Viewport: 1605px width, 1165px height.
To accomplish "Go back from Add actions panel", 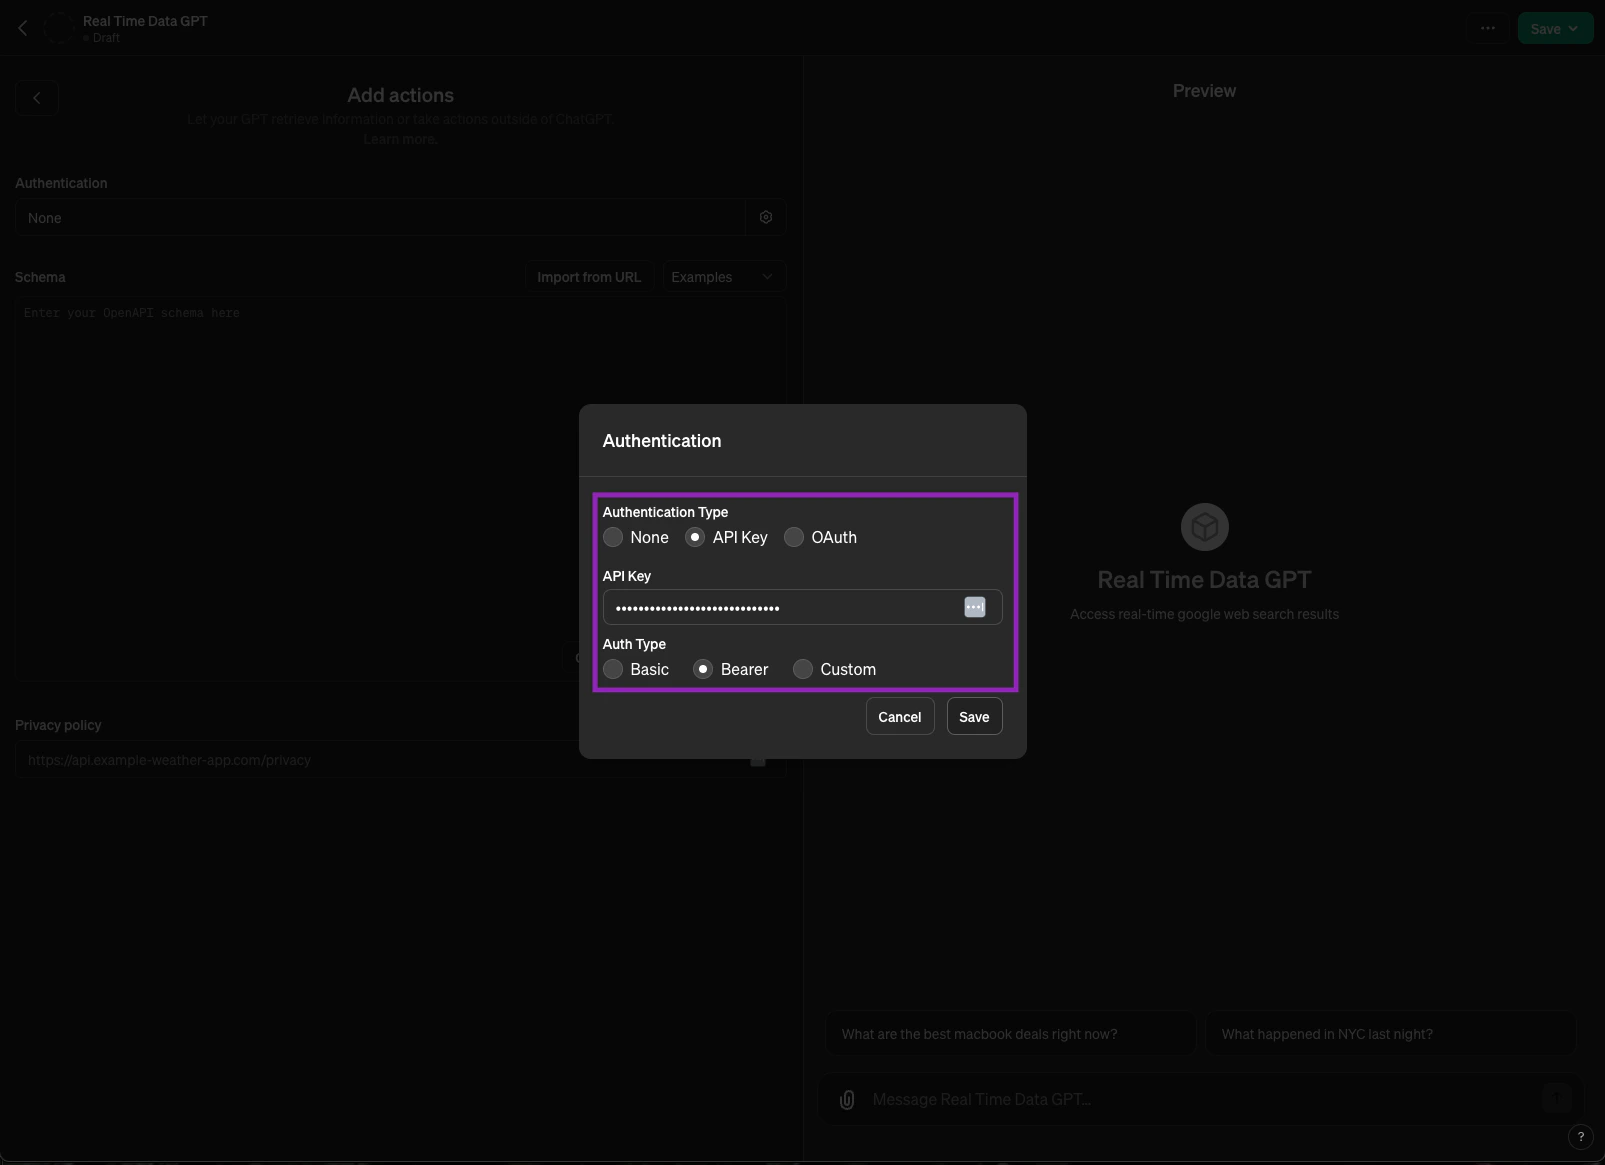I will click(37, 98).
